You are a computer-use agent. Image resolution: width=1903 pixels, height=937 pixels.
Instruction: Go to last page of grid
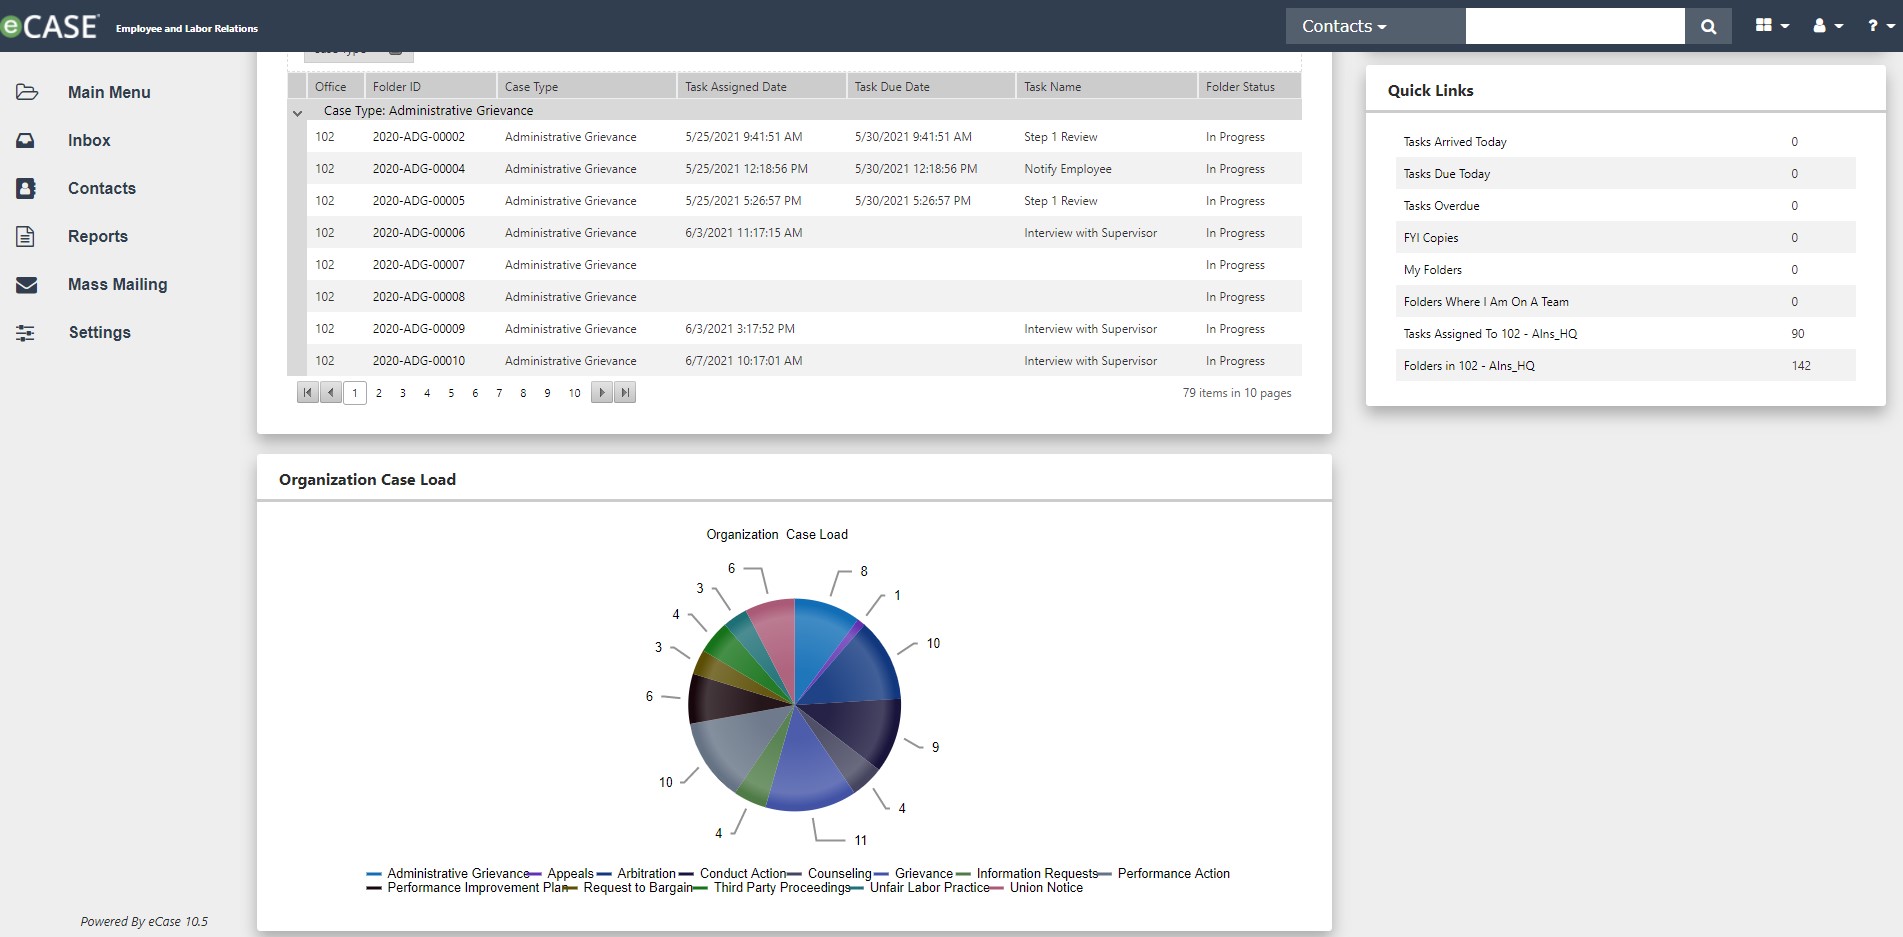click(625, 393)
